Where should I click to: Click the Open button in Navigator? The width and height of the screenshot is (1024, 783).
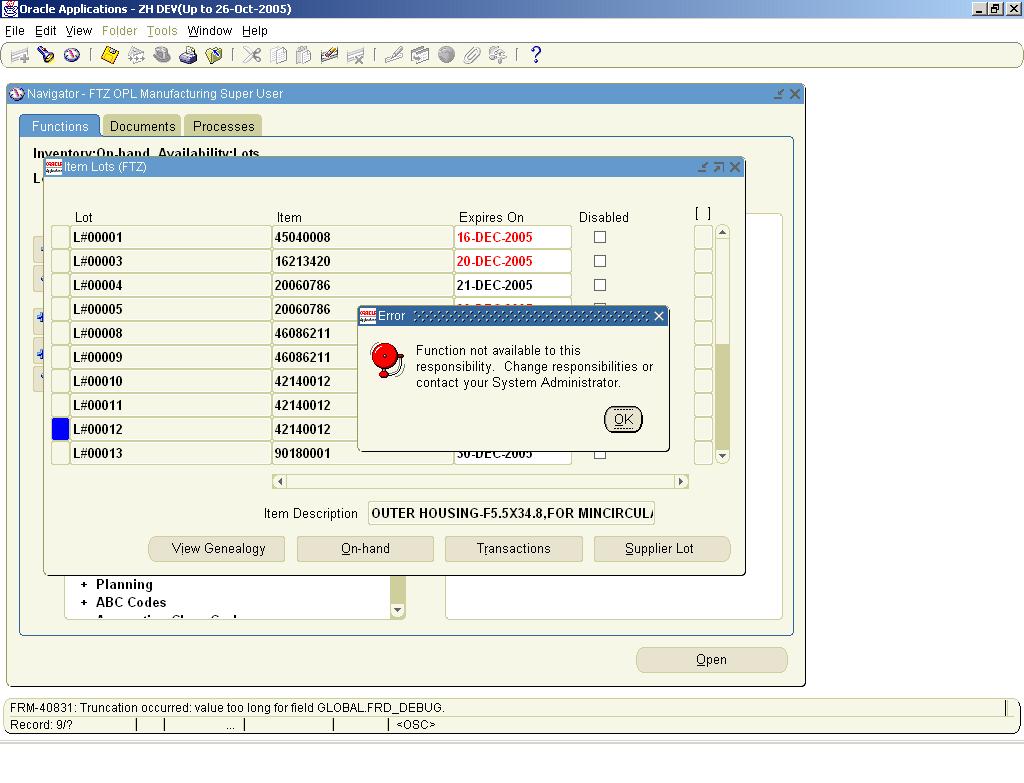tap(711, 660)
